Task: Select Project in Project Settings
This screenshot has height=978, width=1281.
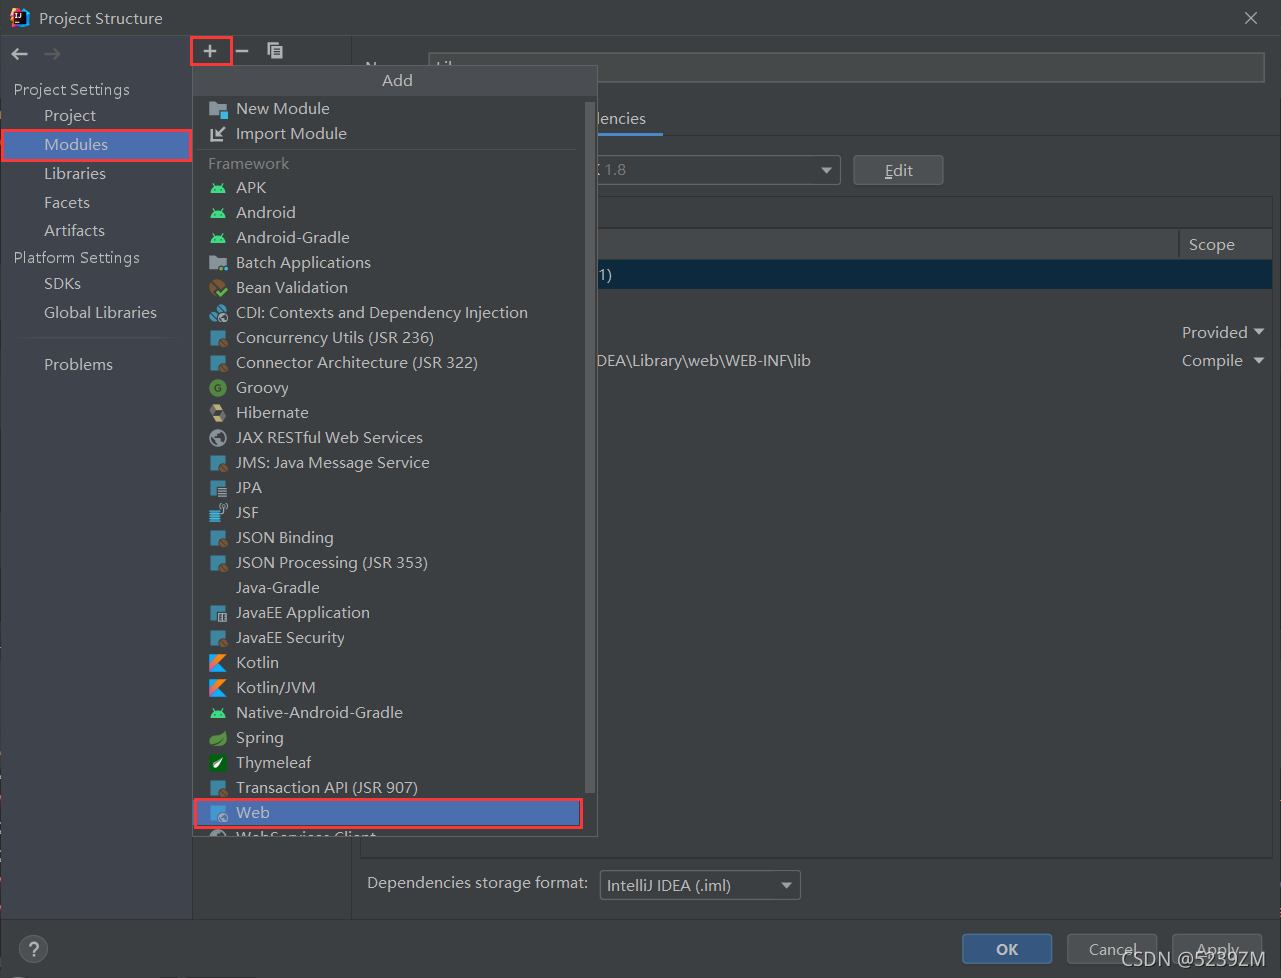Action: pos(70,116)
